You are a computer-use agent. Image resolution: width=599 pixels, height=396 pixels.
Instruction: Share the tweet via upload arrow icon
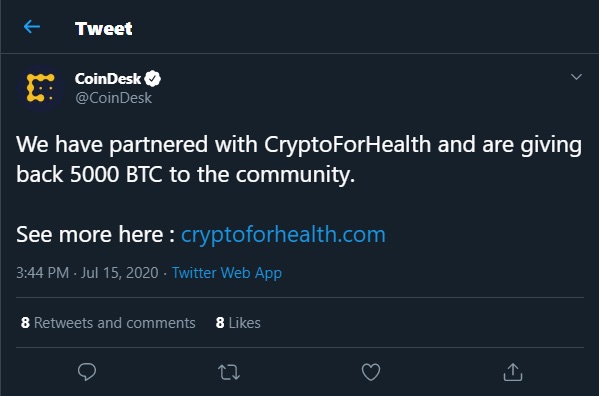tap(513, 372)
